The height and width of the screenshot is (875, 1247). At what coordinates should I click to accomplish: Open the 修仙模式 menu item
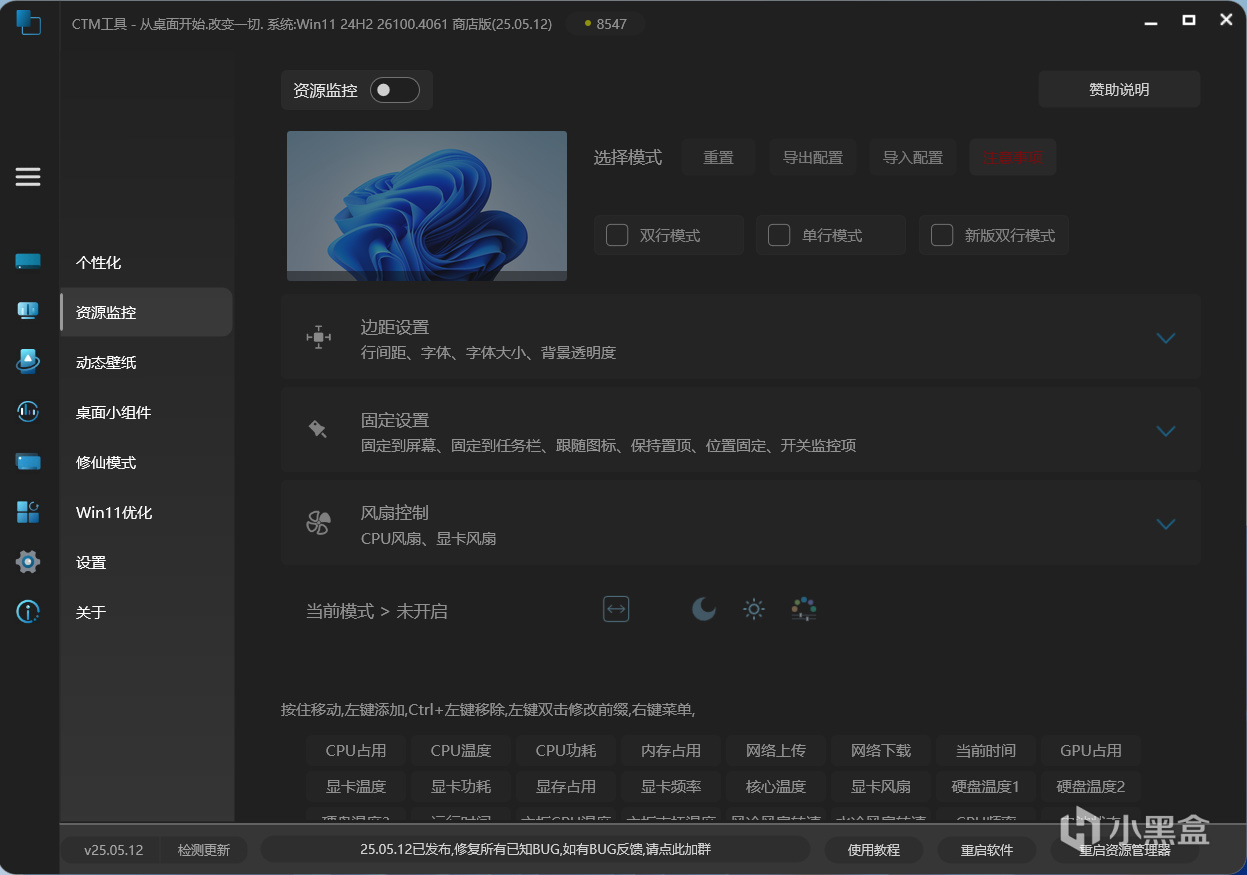(x=146, y=462)
